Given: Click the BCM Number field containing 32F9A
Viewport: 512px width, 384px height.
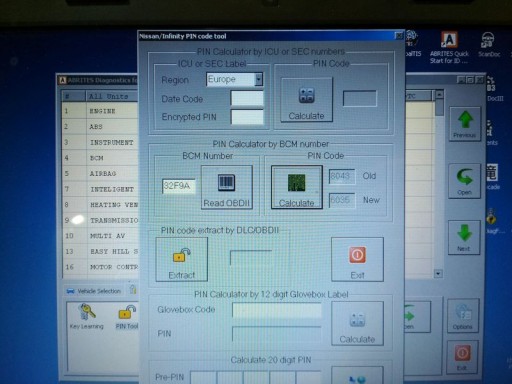Looking at the screenshot, I should (179, 186).
